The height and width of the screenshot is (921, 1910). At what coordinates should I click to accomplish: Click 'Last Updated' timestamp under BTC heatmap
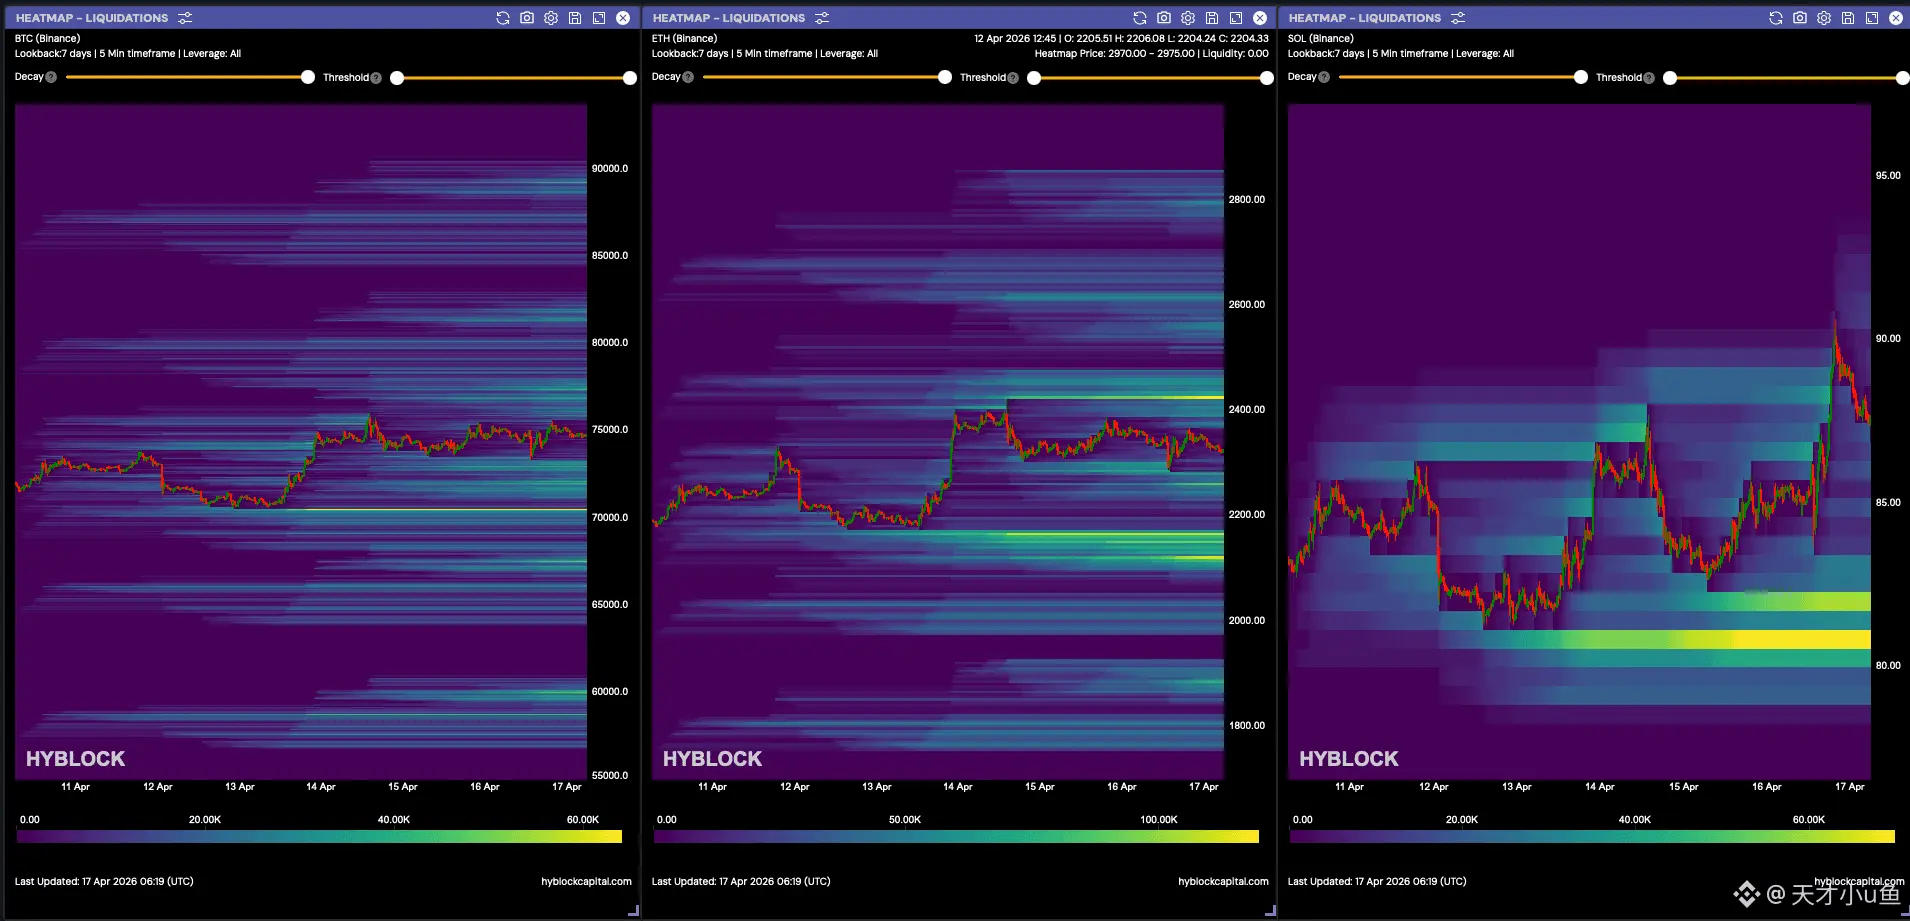pos(104,881)
